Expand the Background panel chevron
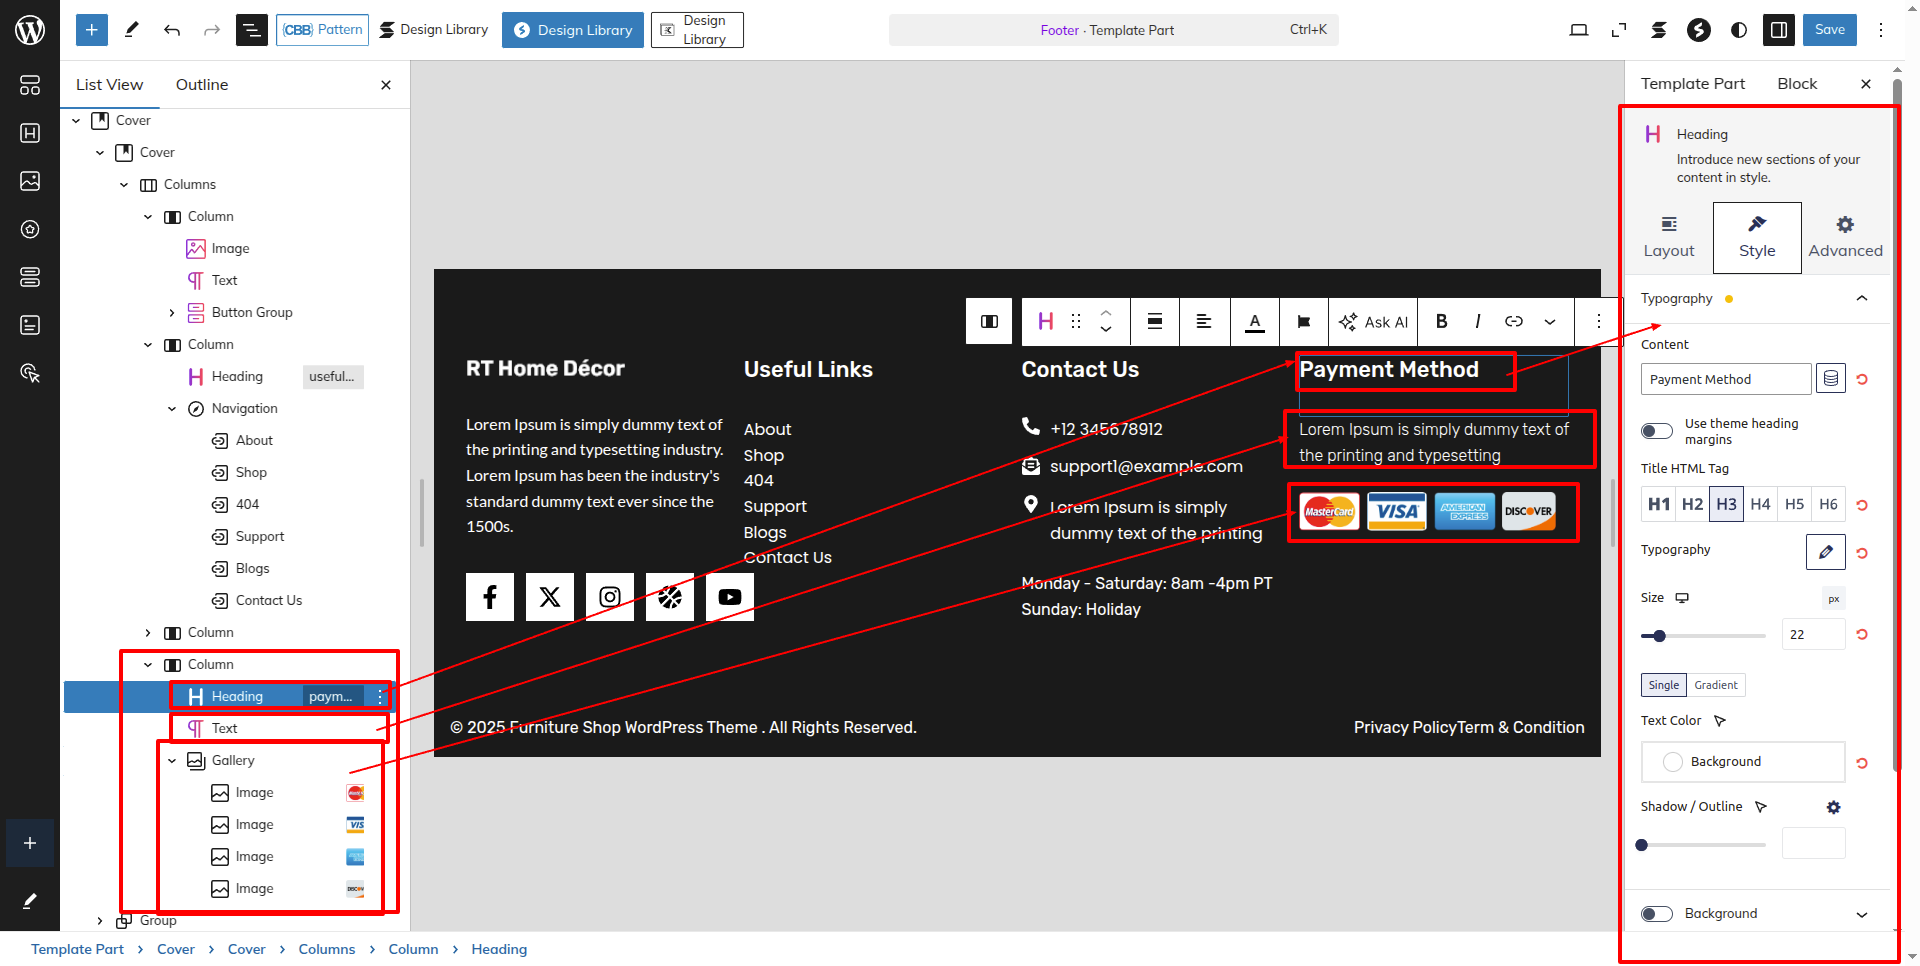1920x966 pixels. click(x=1862, y=914)
